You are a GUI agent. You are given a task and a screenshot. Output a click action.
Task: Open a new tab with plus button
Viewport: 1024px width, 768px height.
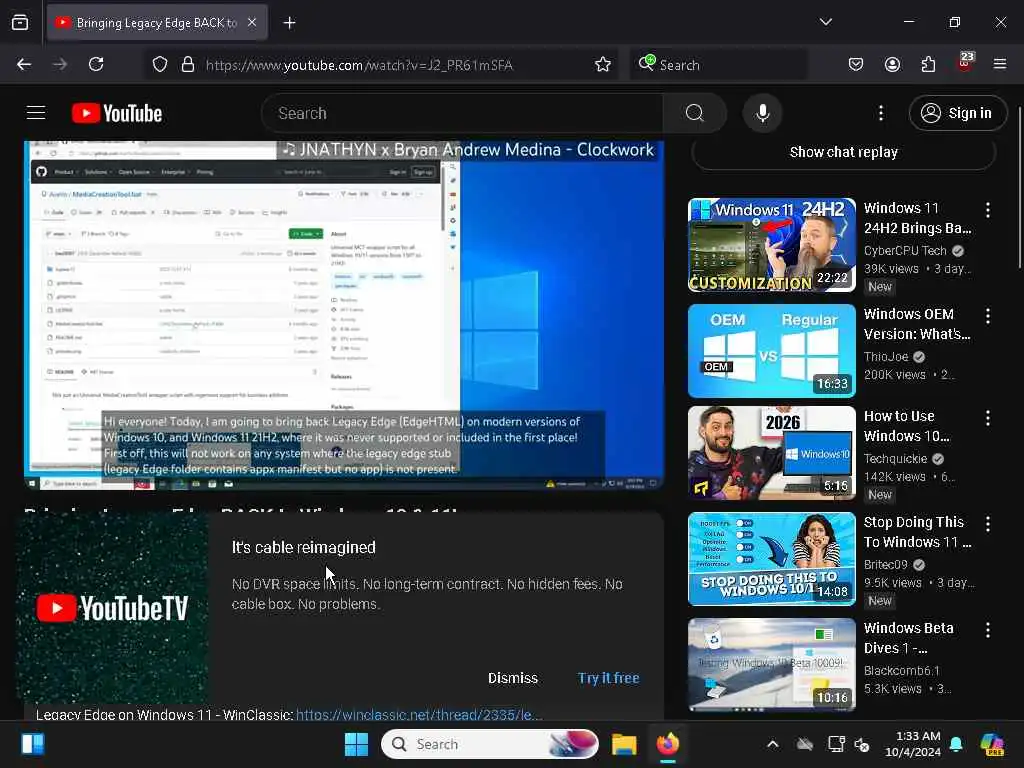pyautogui.click(x=289, y=23)
